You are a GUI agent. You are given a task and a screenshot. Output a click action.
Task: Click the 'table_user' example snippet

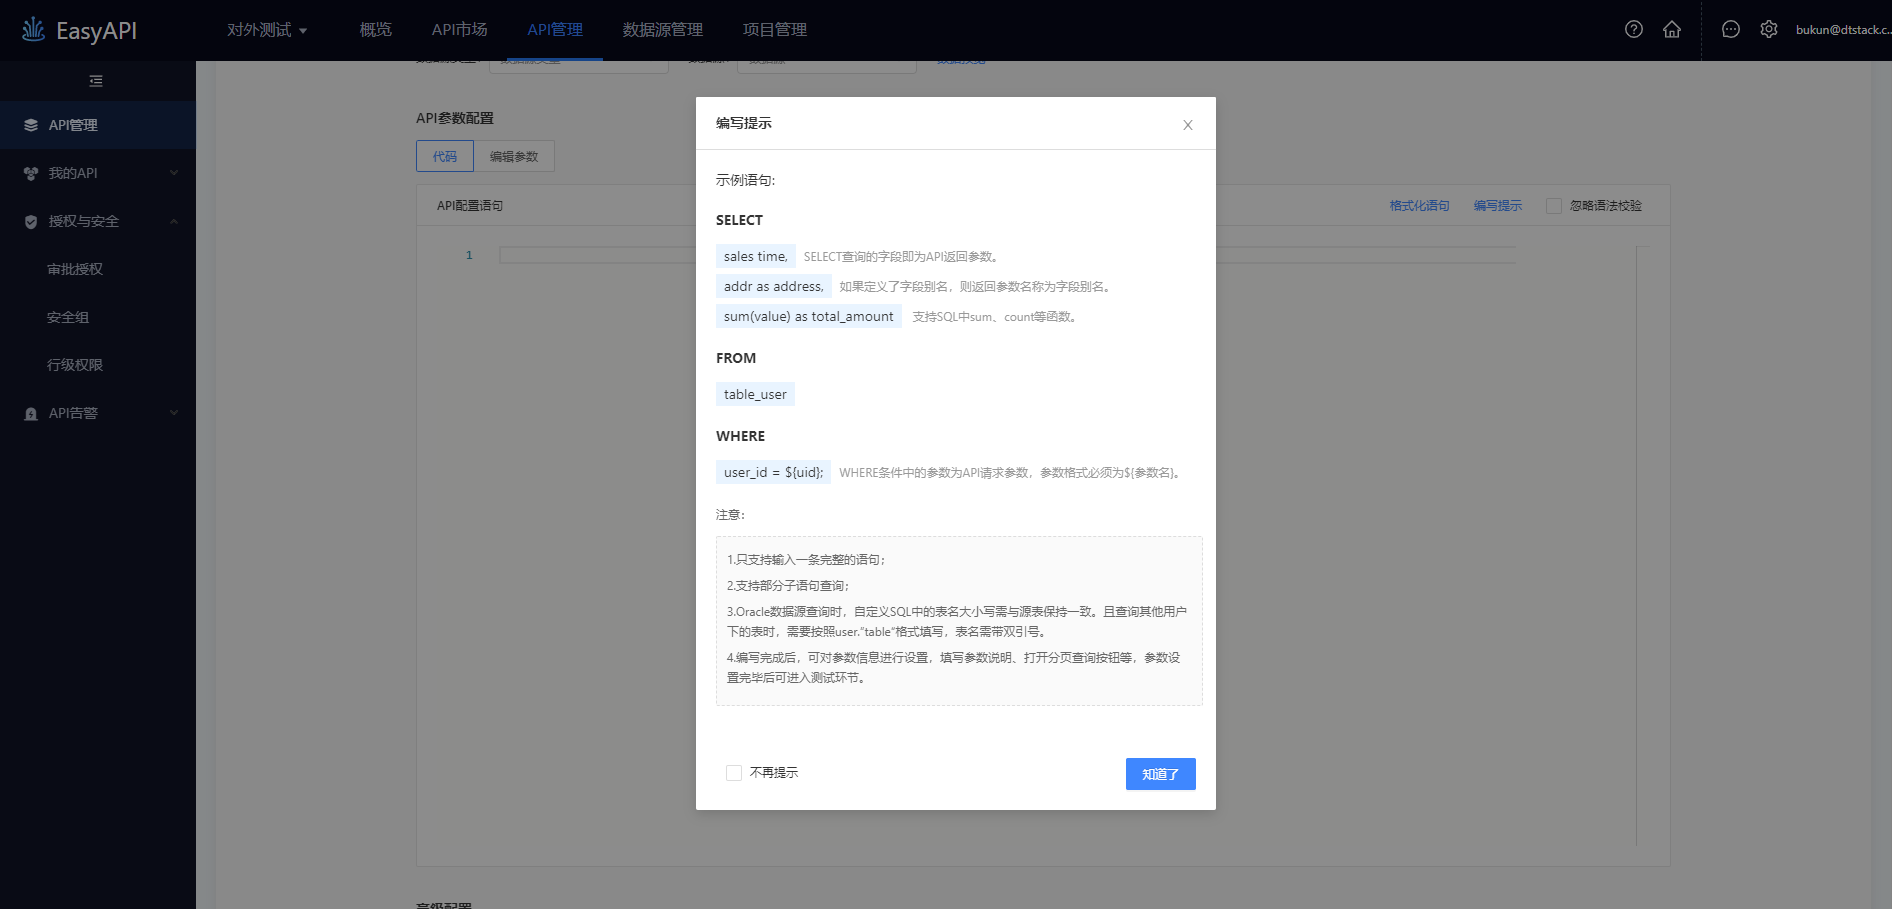pos(755,394)
